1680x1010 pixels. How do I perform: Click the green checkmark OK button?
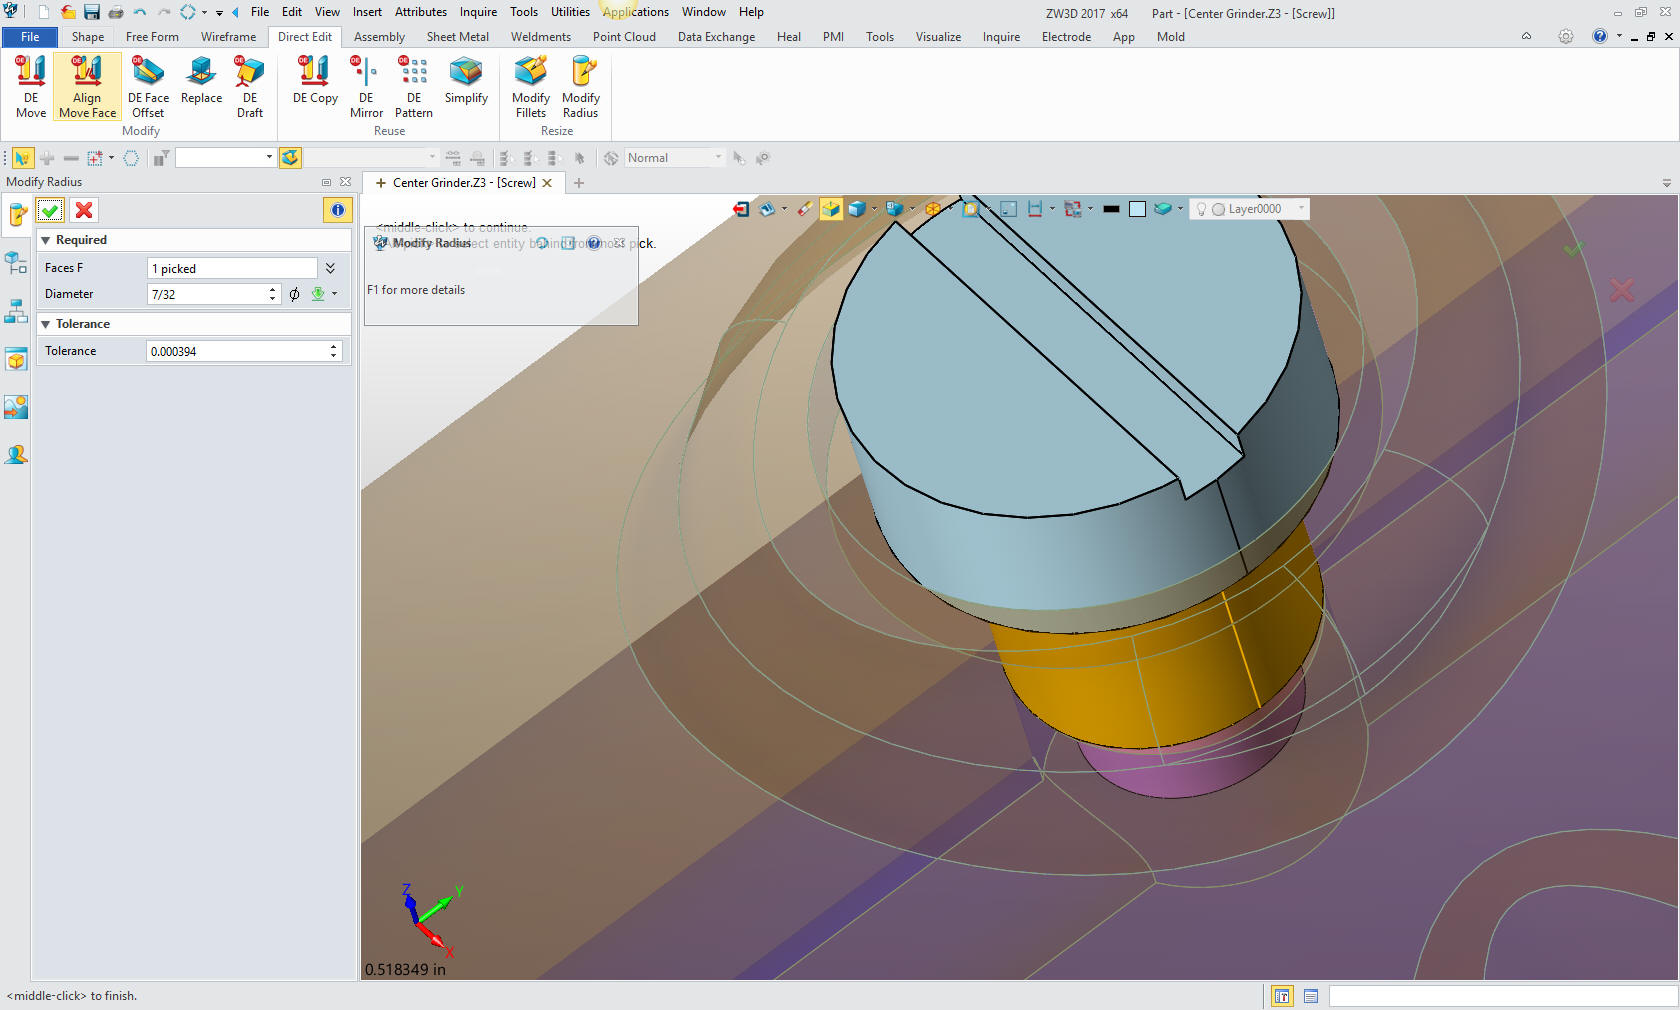click(50, 210)
